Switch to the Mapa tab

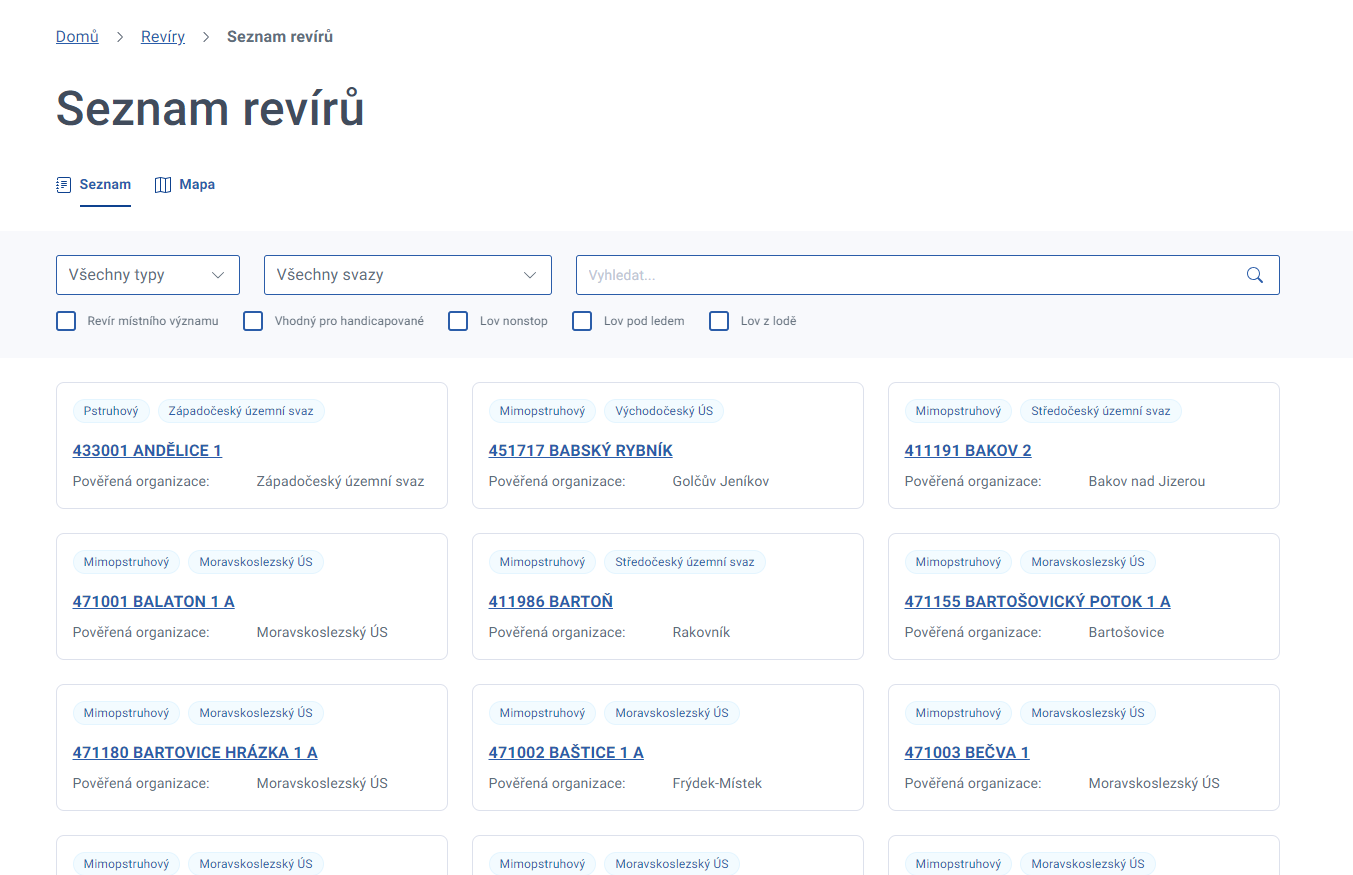197,185
